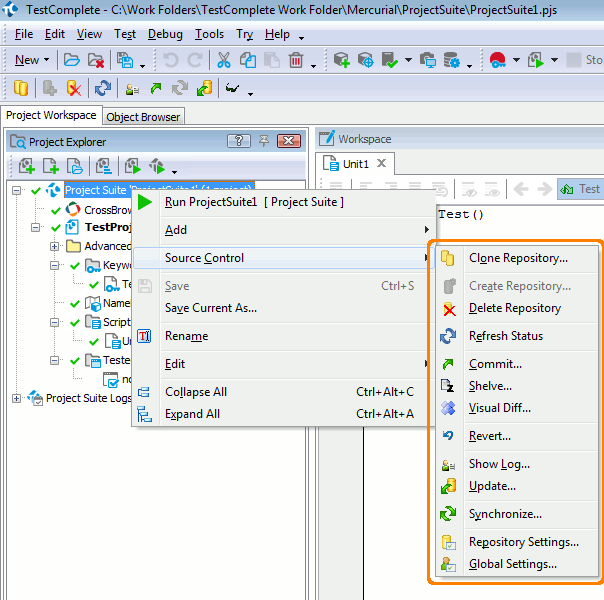604x600 pixels.
Task: Click Show Log icon in source control toolbar
Action: [x=132, y=89]
